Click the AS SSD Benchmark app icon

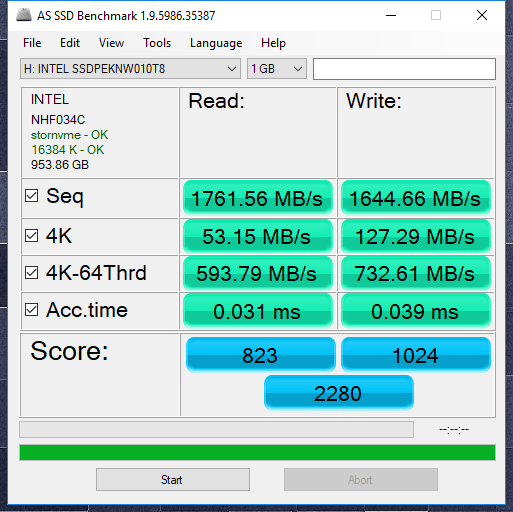point(24,15)
